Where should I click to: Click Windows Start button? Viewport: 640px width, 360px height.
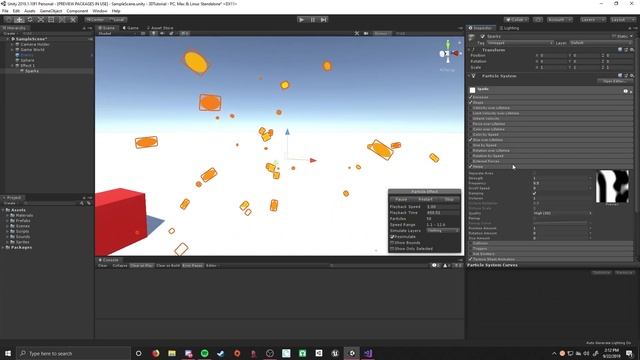coord(7,353)
